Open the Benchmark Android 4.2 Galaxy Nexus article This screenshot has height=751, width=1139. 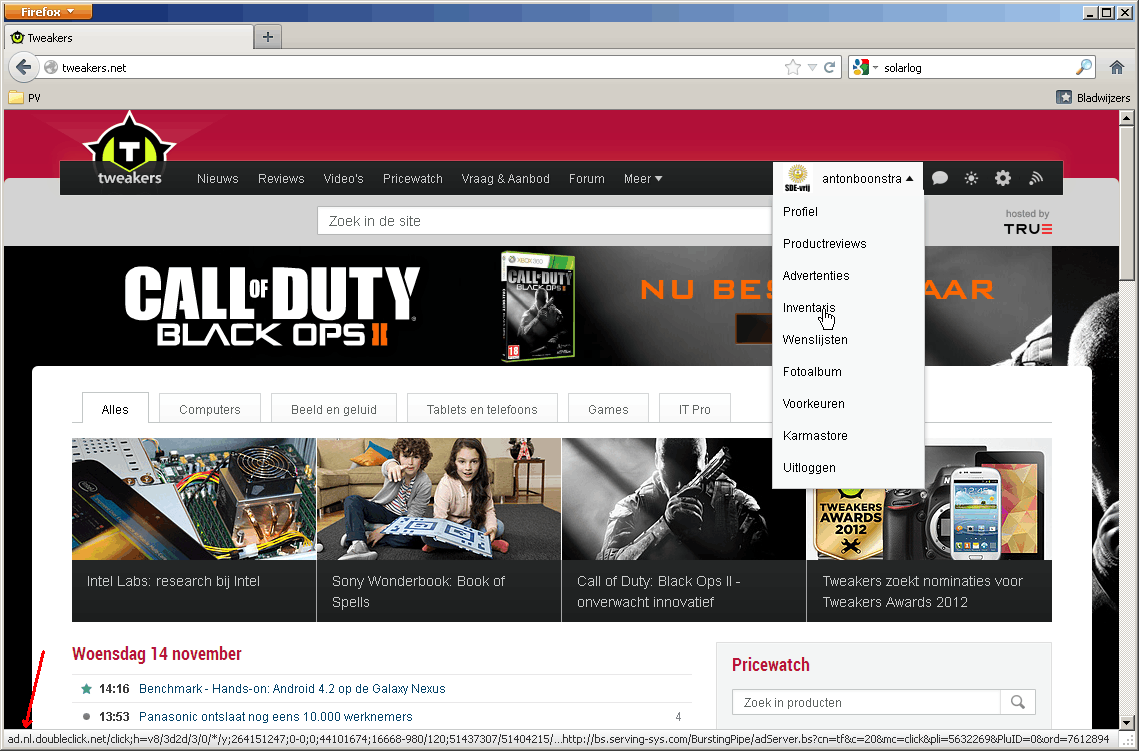pos(292,689)
